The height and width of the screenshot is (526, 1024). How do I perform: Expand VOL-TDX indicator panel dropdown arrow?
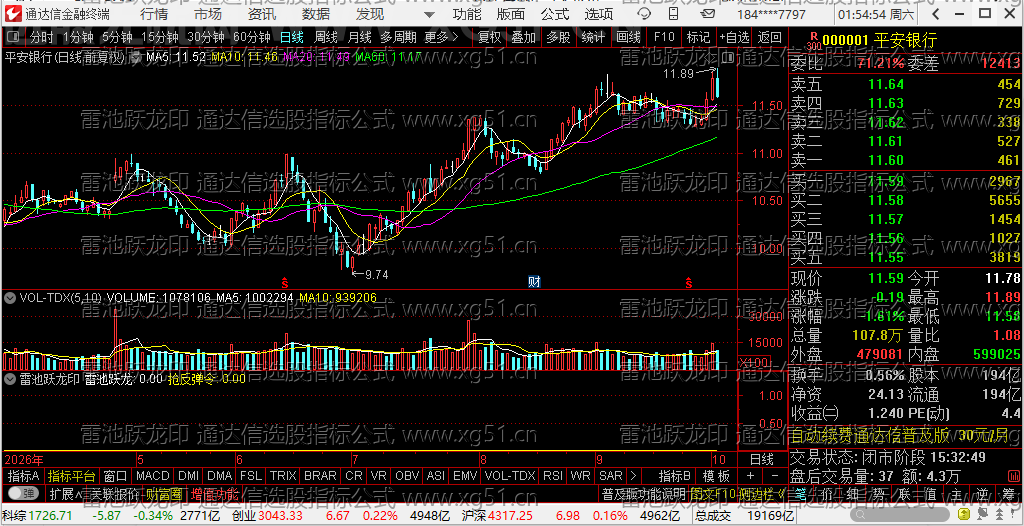click(10, 298)
